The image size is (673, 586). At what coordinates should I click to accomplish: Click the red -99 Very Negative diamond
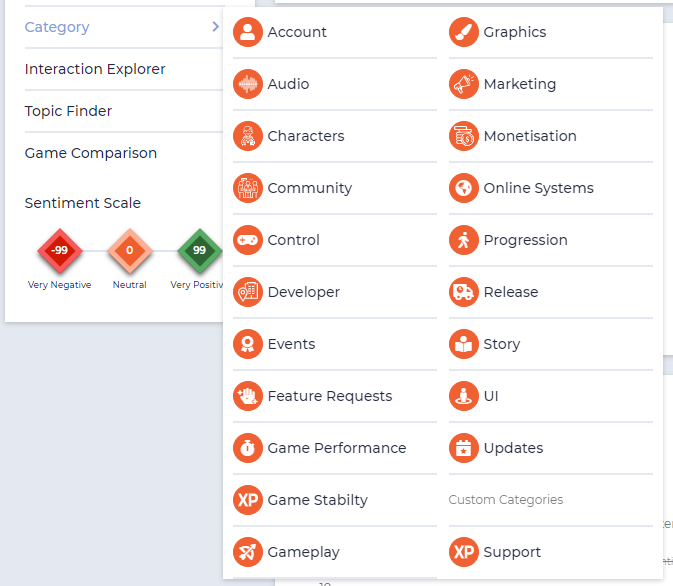pyautogui.click(x=60, y=251)
